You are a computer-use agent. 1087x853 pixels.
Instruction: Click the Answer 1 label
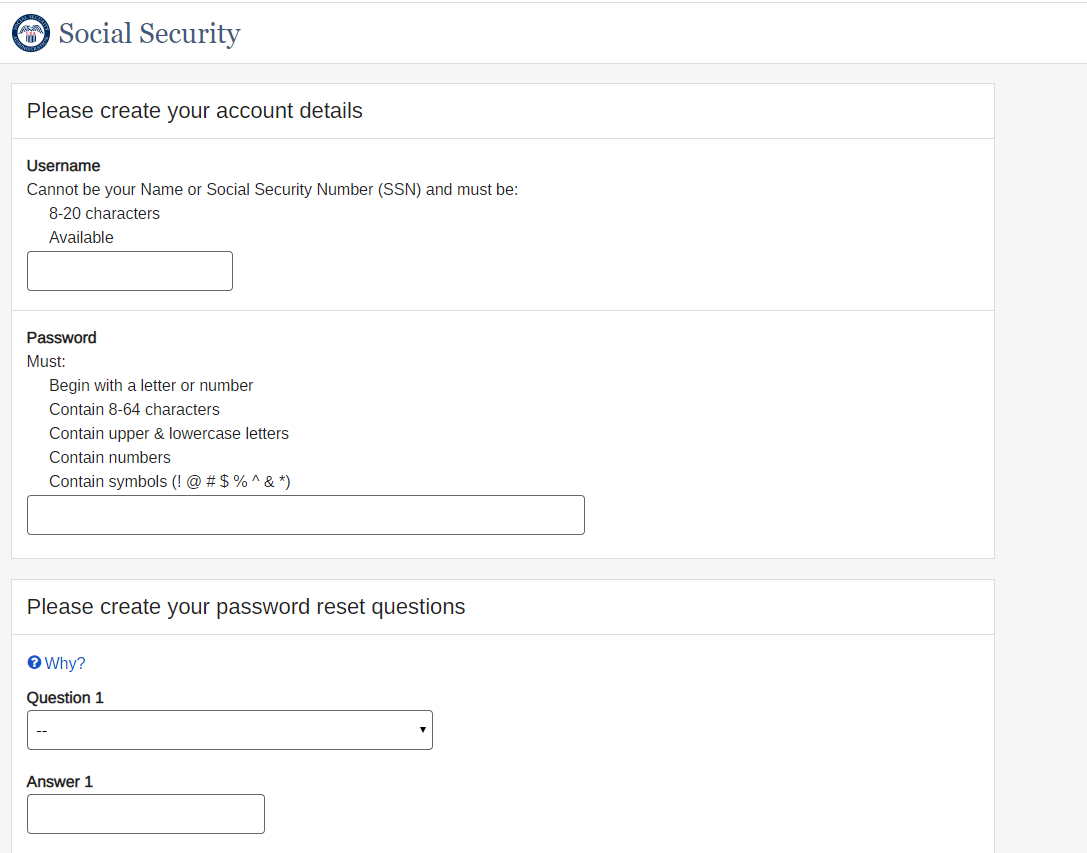60,781
